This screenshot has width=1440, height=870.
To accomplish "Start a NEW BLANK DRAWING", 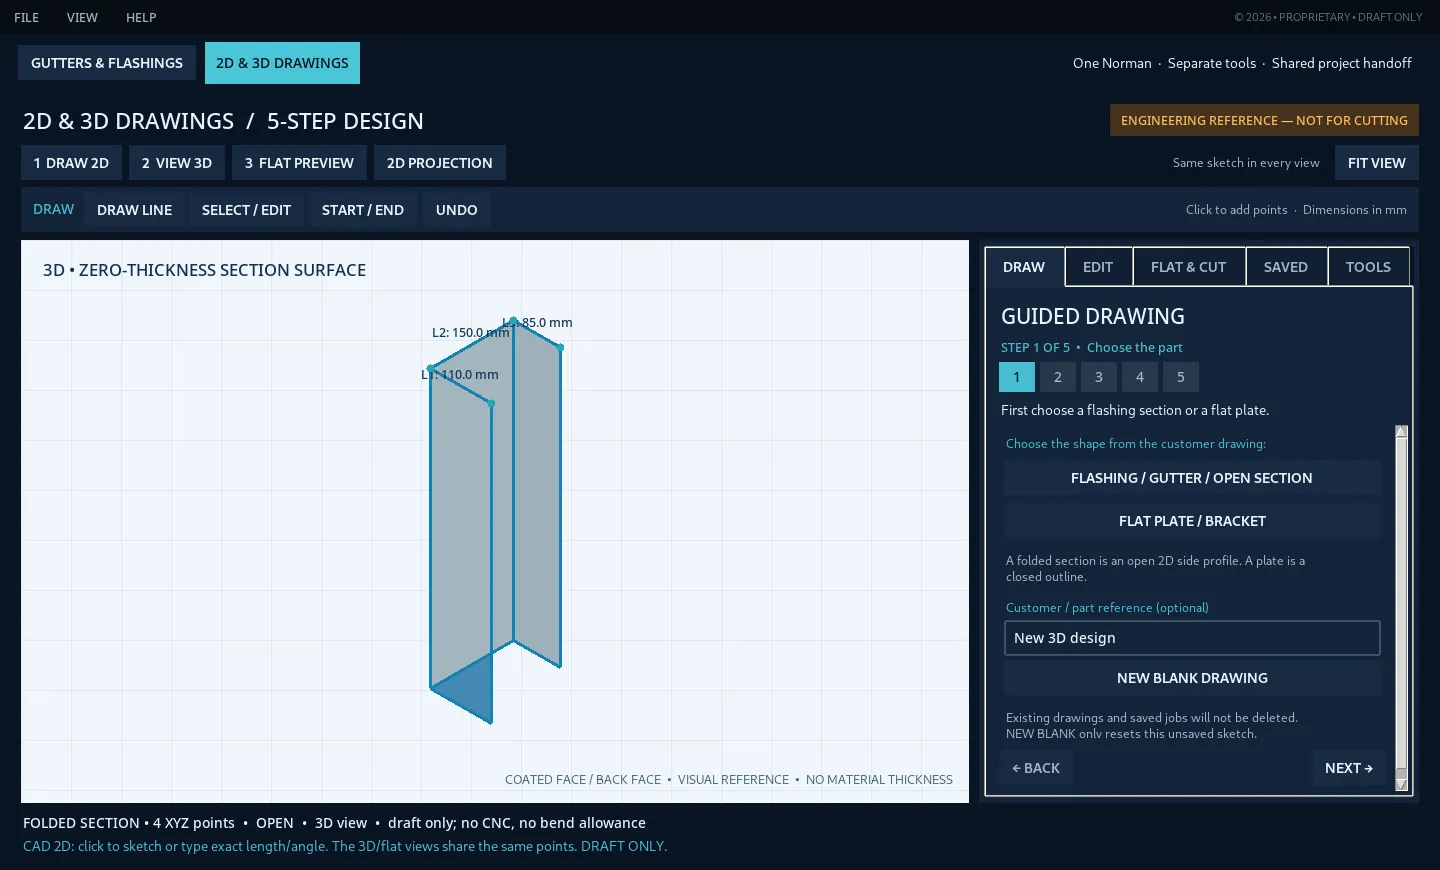I will (1192, 678).
